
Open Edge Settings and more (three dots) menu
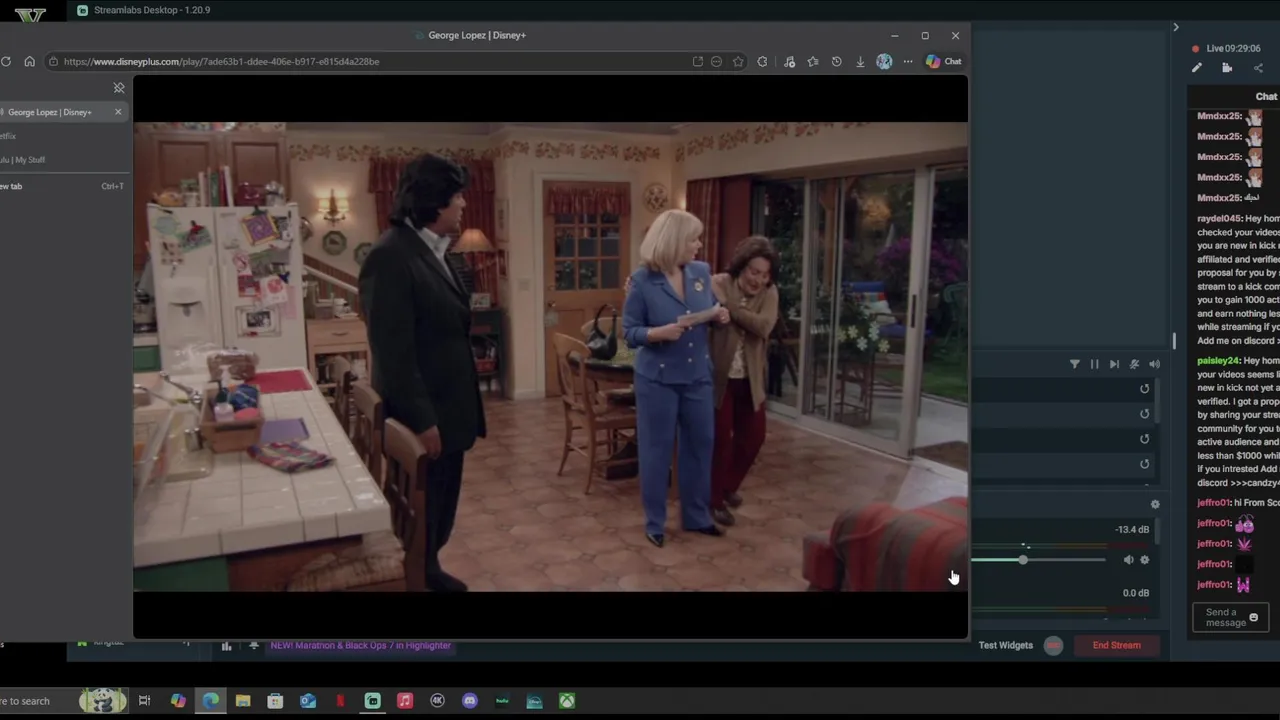[x=908, y=62]
